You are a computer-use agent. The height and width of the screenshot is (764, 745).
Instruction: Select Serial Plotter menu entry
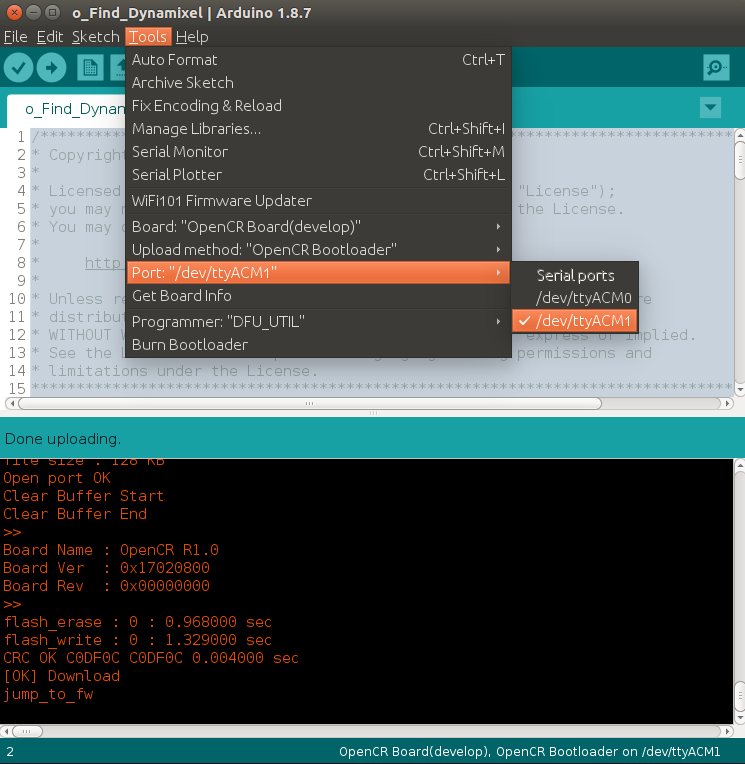(177, 175)
